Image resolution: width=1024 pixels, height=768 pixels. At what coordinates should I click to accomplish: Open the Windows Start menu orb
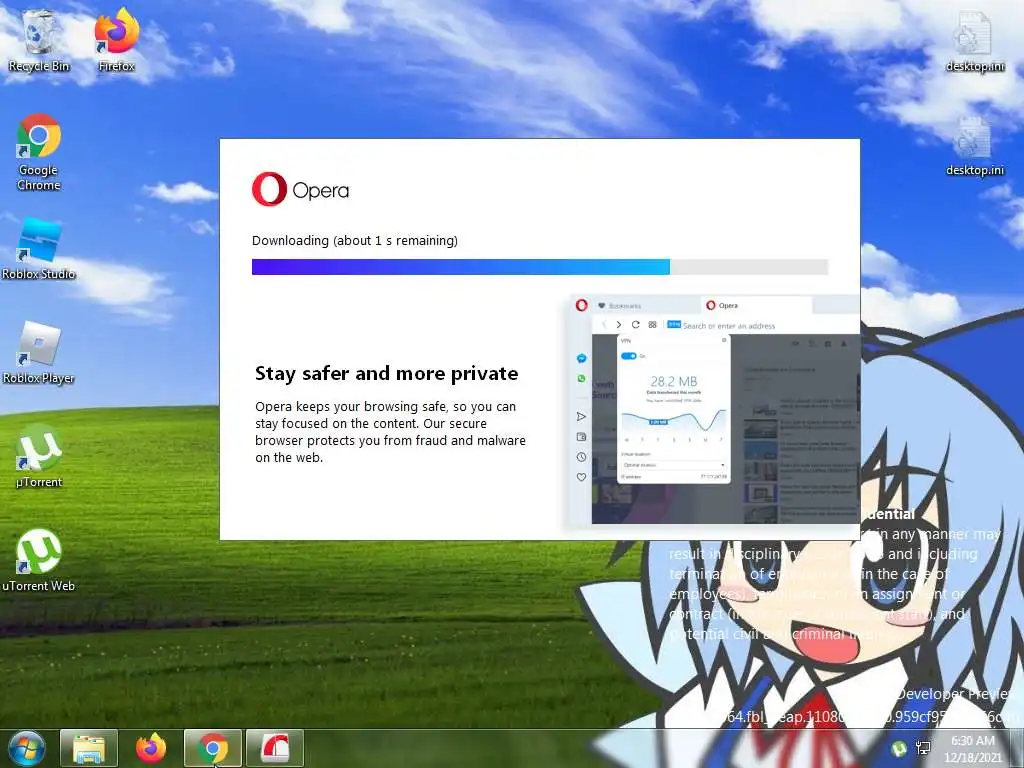pyautogui.click(x=26, y=748)
